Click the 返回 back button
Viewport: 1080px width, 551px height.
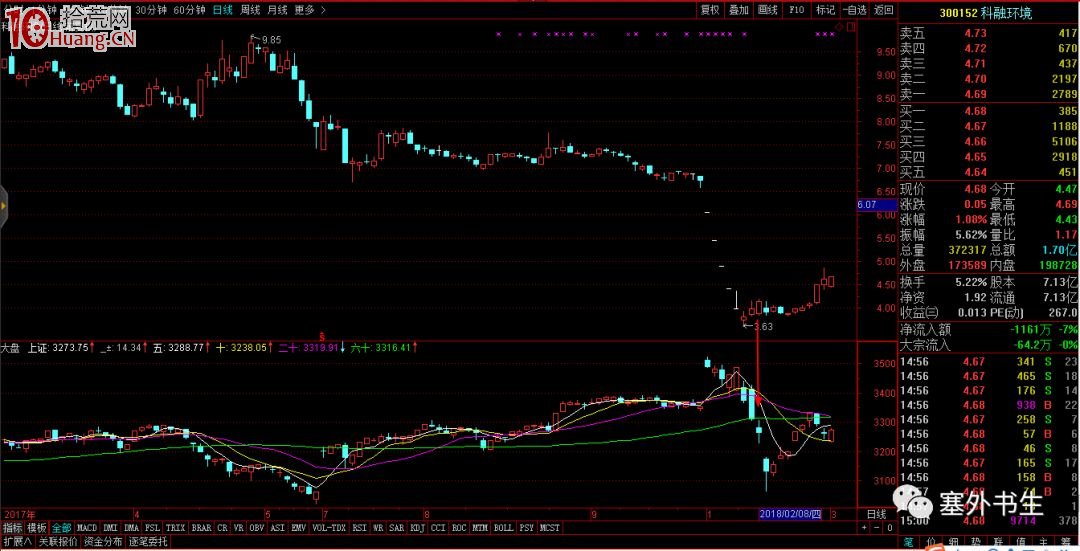tap(884, 10)
